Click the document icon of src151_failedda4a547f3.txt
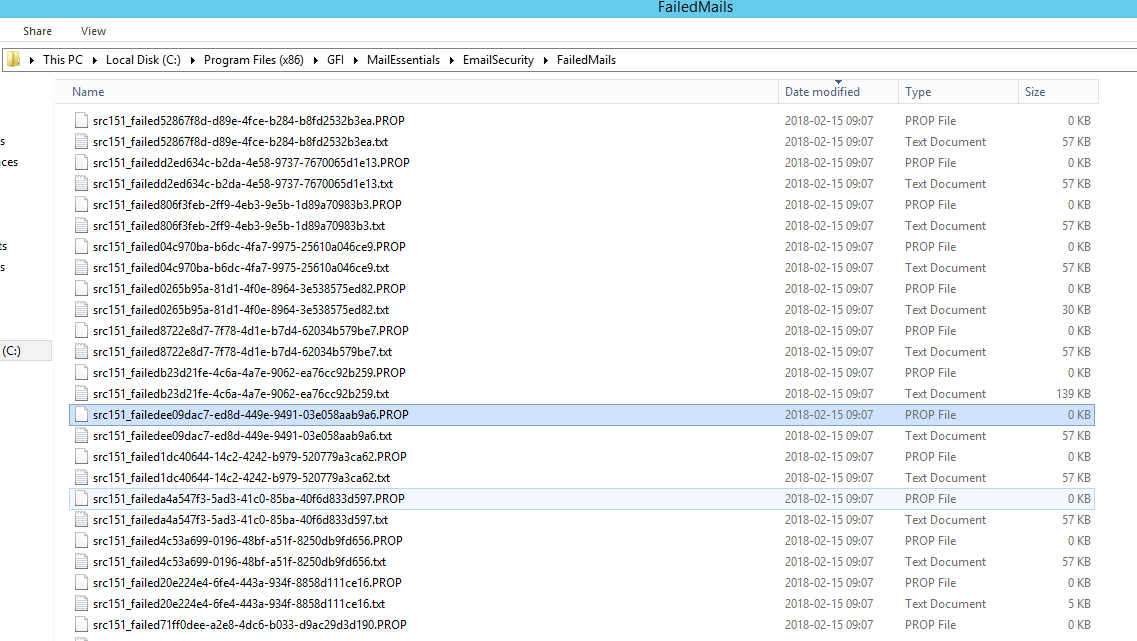Screen dimensions: 1137x641 (81, 519)
